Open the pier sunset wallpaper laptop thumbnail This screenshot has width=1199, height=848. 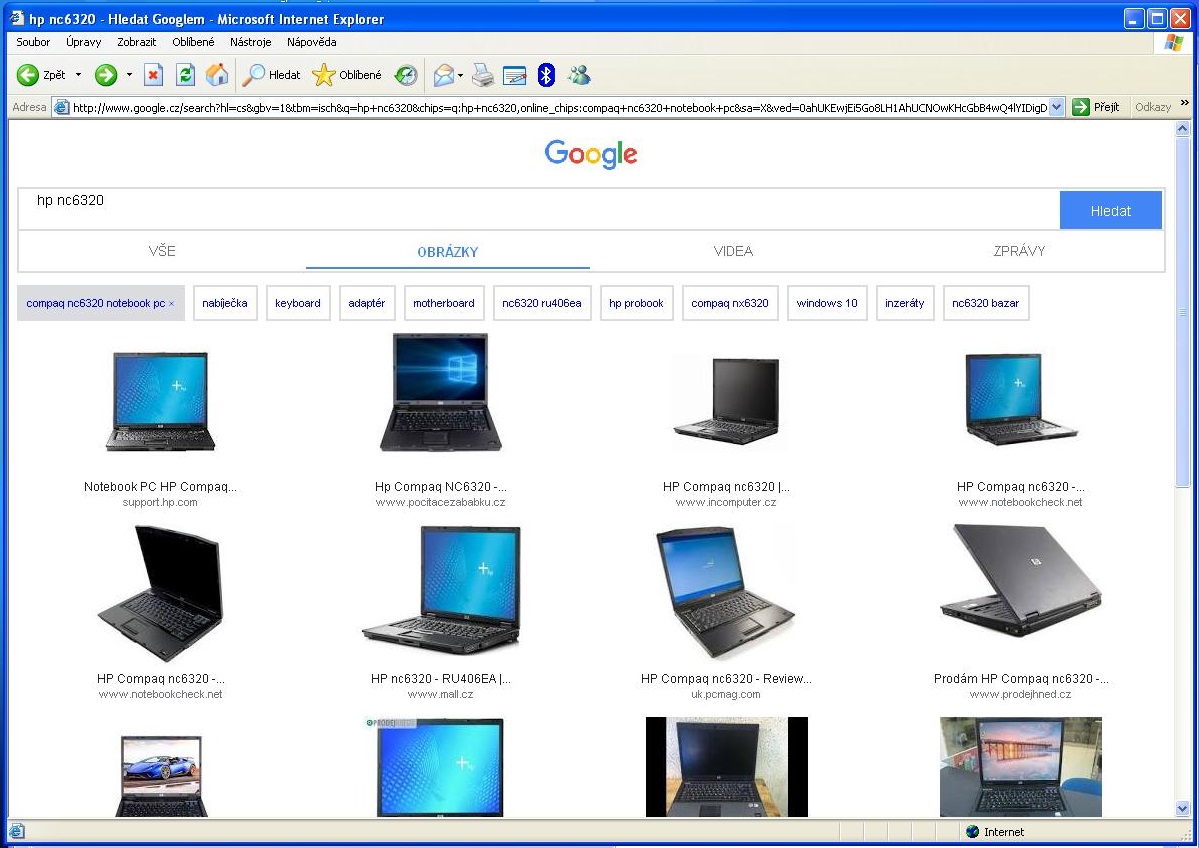point(1020,767)
